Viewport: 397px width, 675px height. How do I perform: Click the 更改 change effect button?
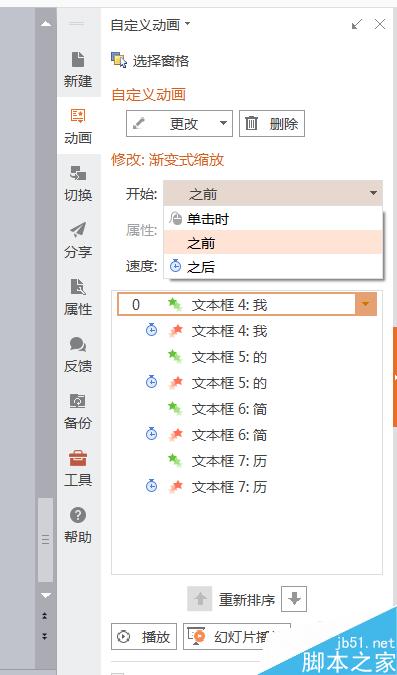pos(179,124)
